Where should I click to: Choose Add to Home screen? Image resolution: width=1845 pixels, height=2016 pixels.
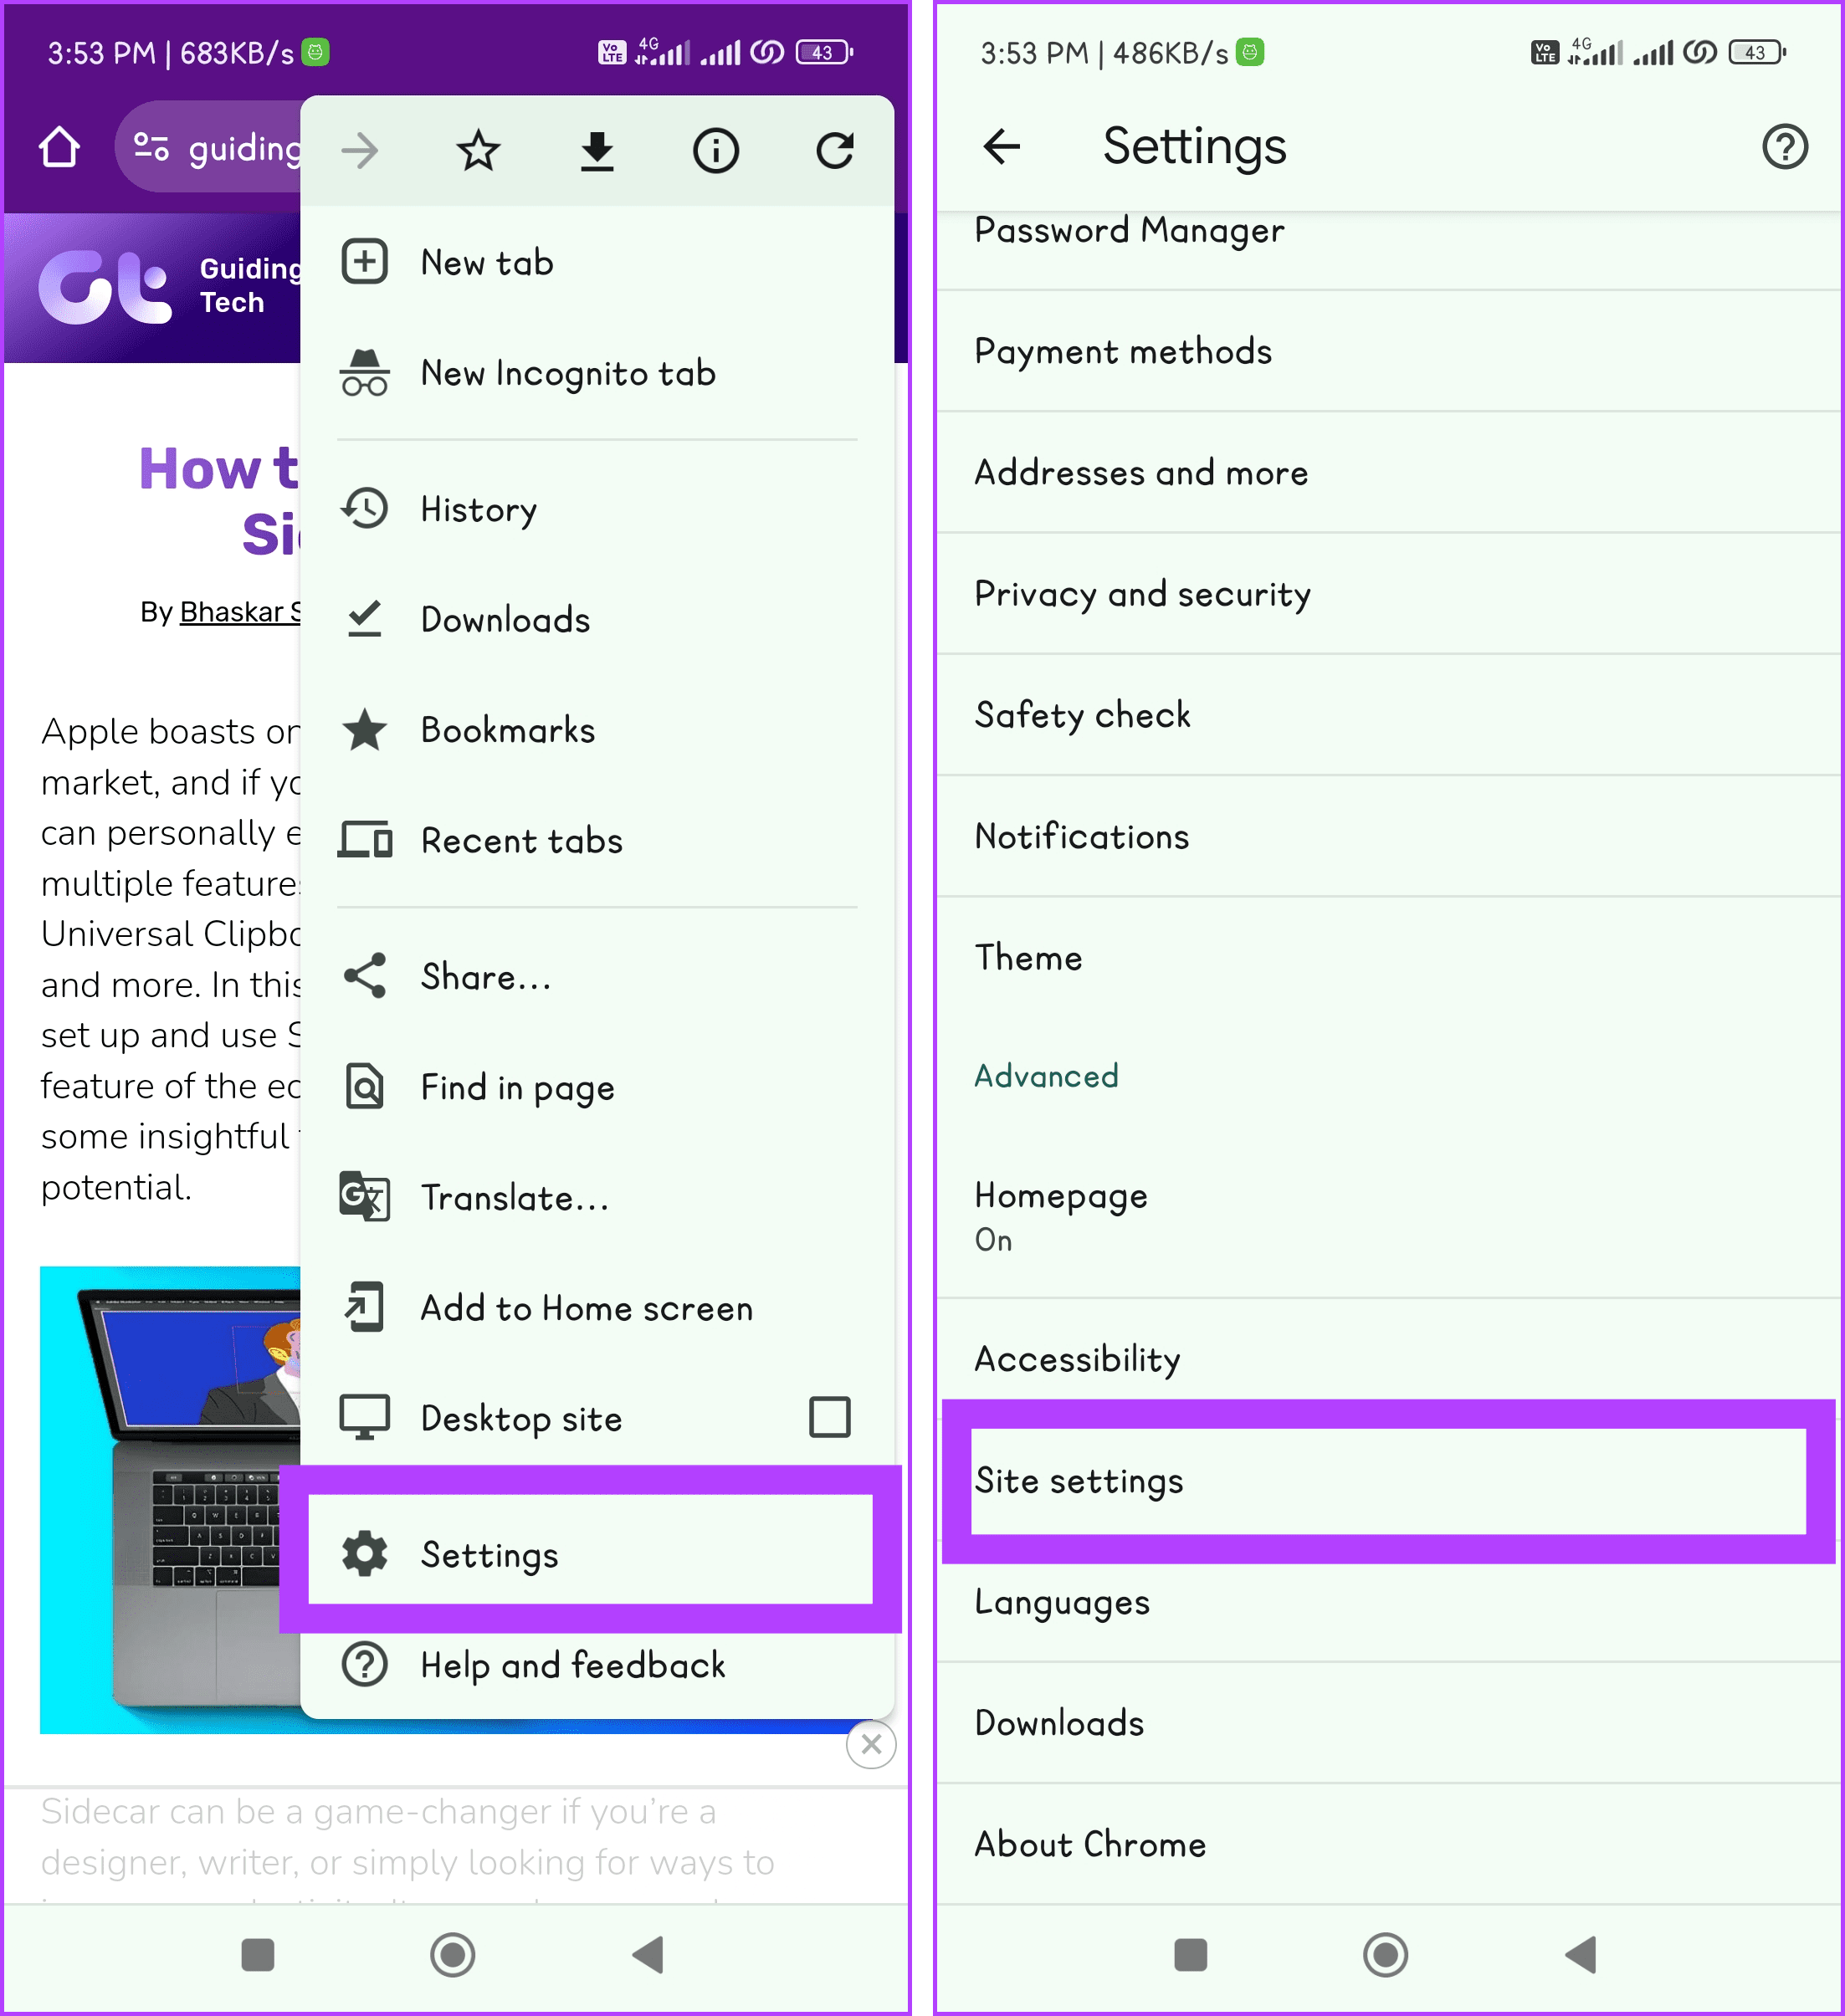pos(597,1308)
